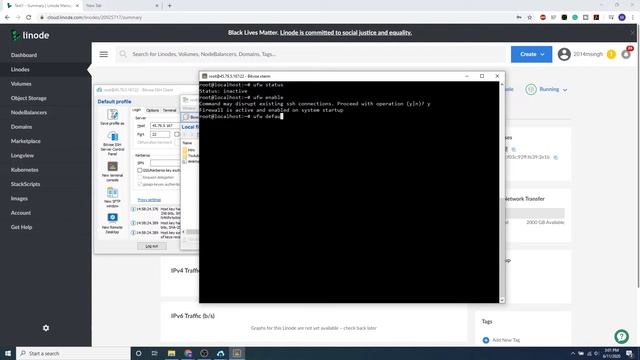Reload the browser page

coord(29,17)
